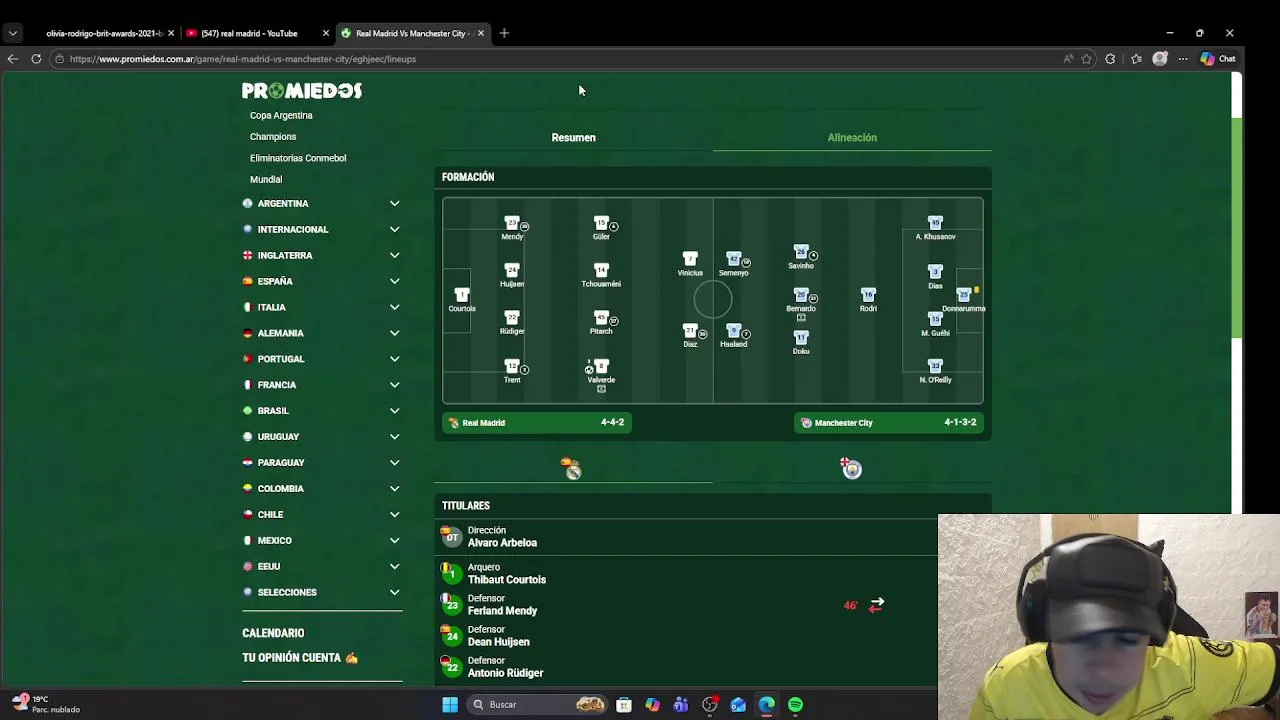Open Windows Start menu

coord(450,705)
